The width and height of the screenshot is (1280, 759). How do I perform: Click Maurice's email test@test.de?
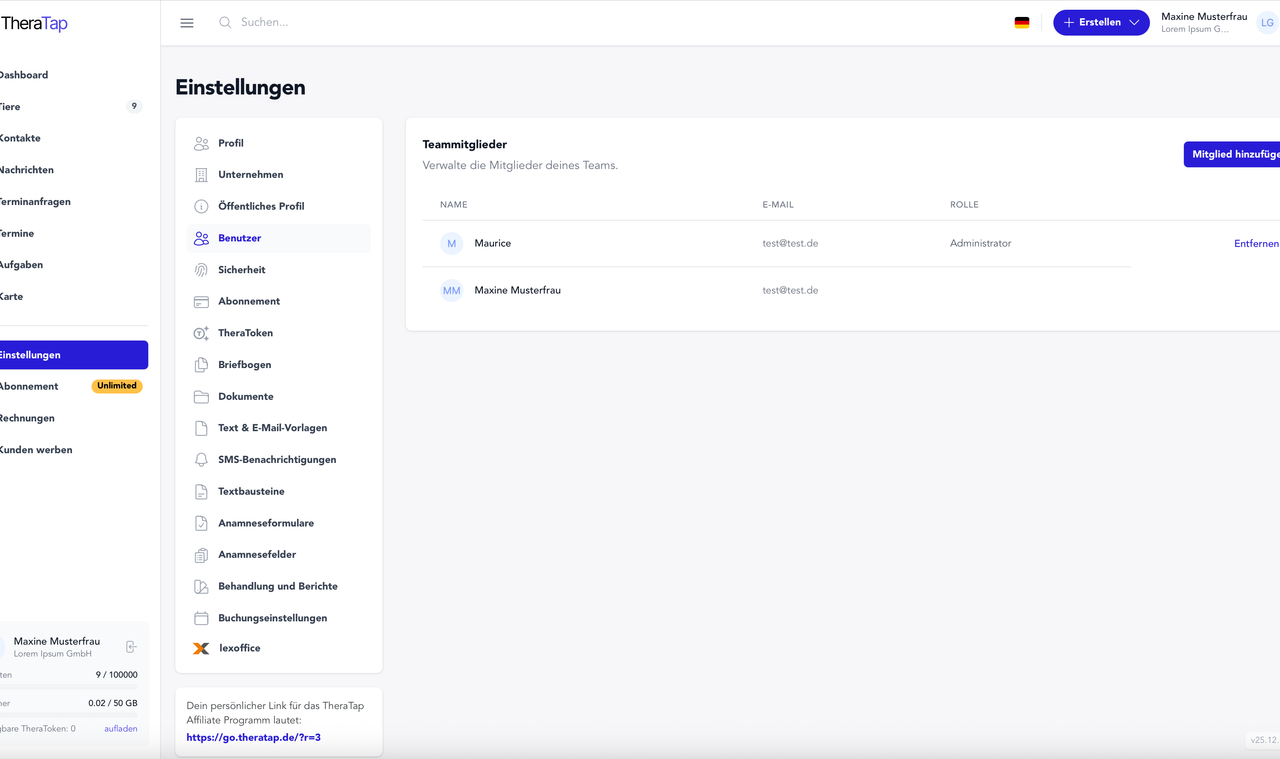click(x=790, y=243)
